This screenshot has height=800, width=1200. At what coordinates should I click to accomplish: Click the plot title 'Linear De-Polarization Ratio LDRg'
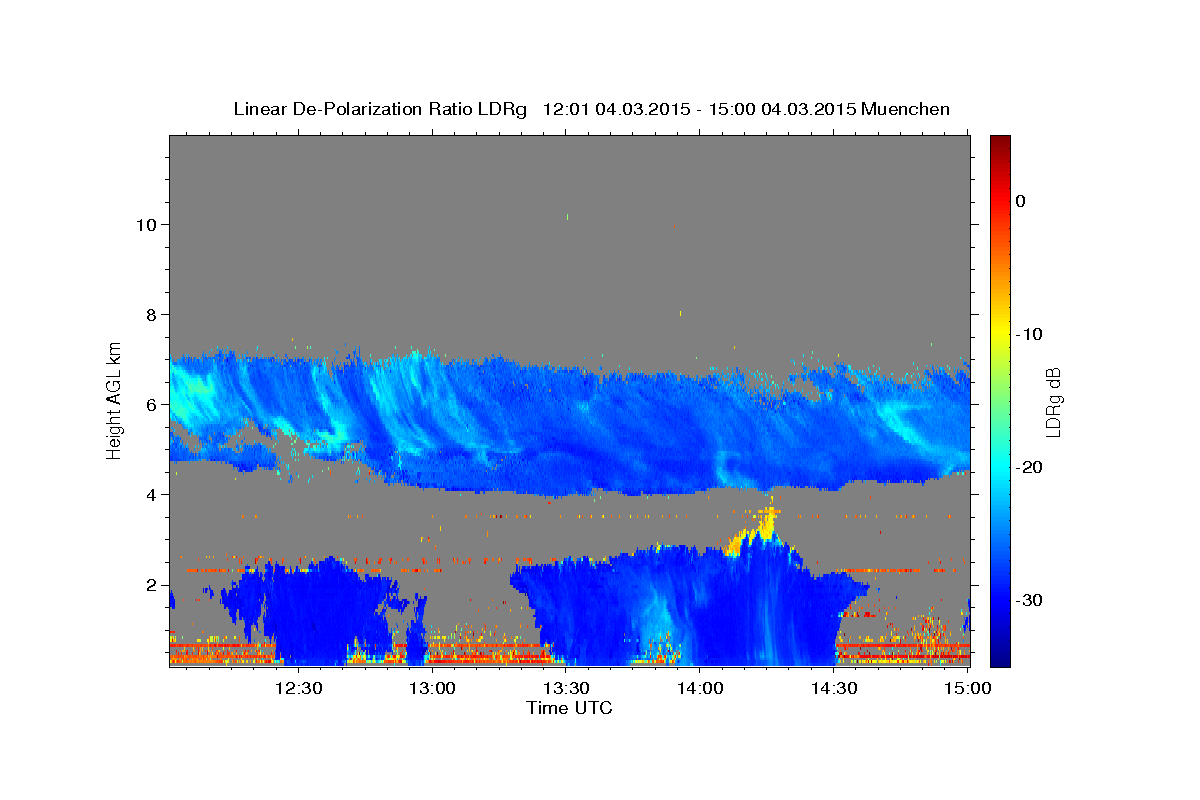click(380, 109)
